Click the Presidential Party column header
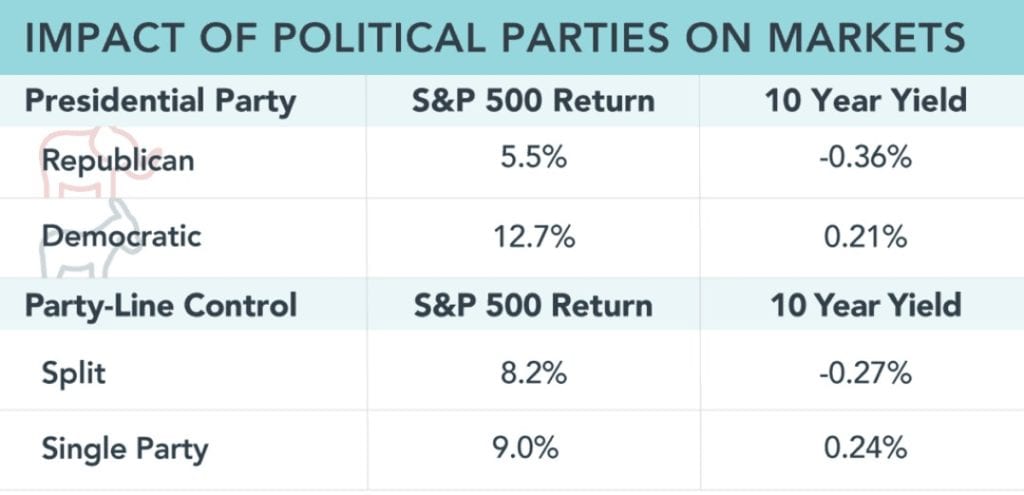 (x=158, y=101)
